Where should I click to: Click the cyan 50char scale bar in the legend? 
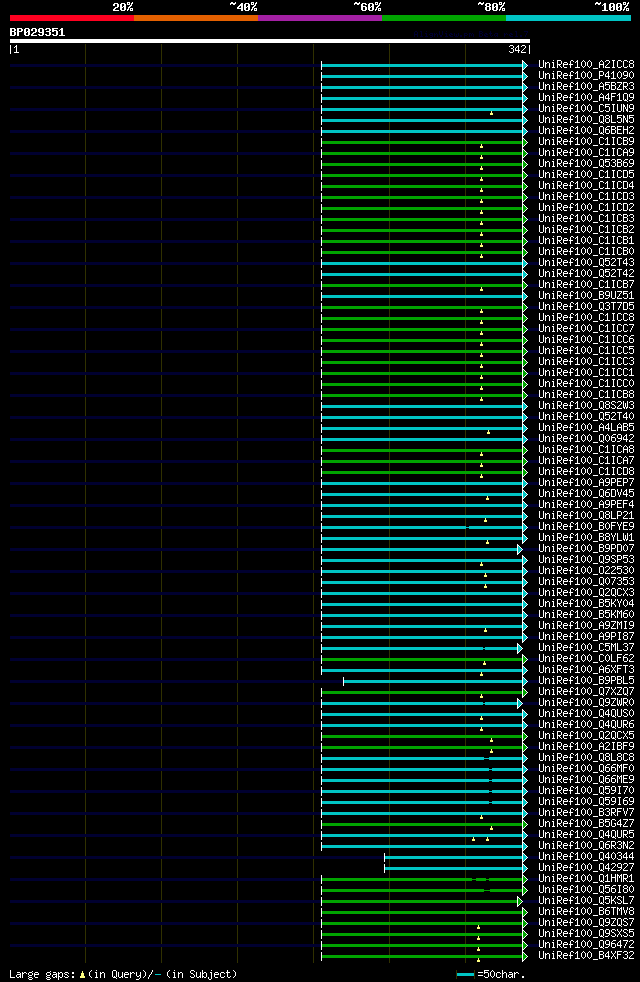465,974
